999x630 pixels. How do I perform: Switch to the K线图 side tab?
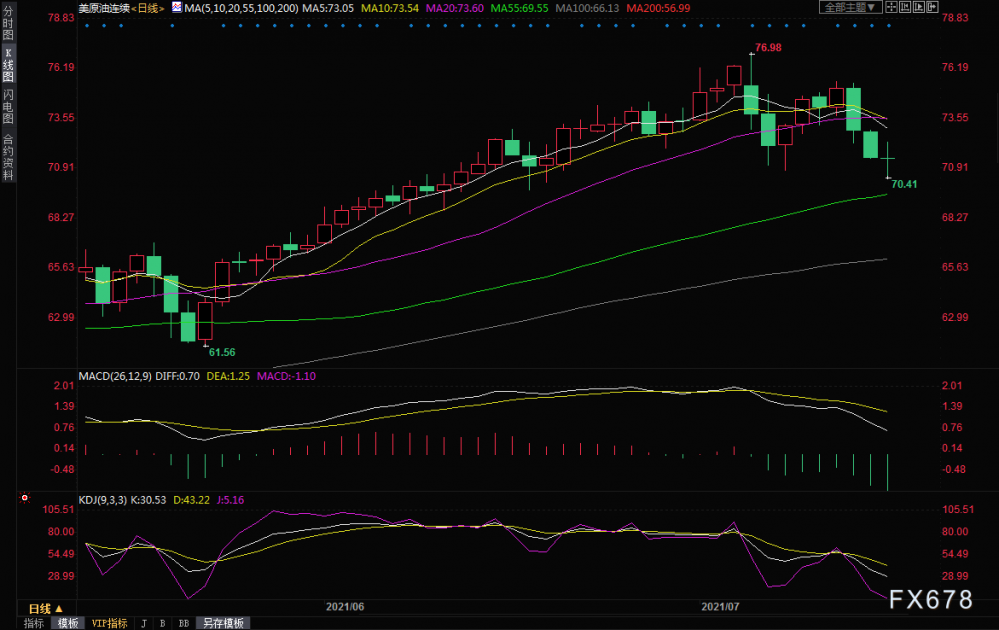click(8, 65)
